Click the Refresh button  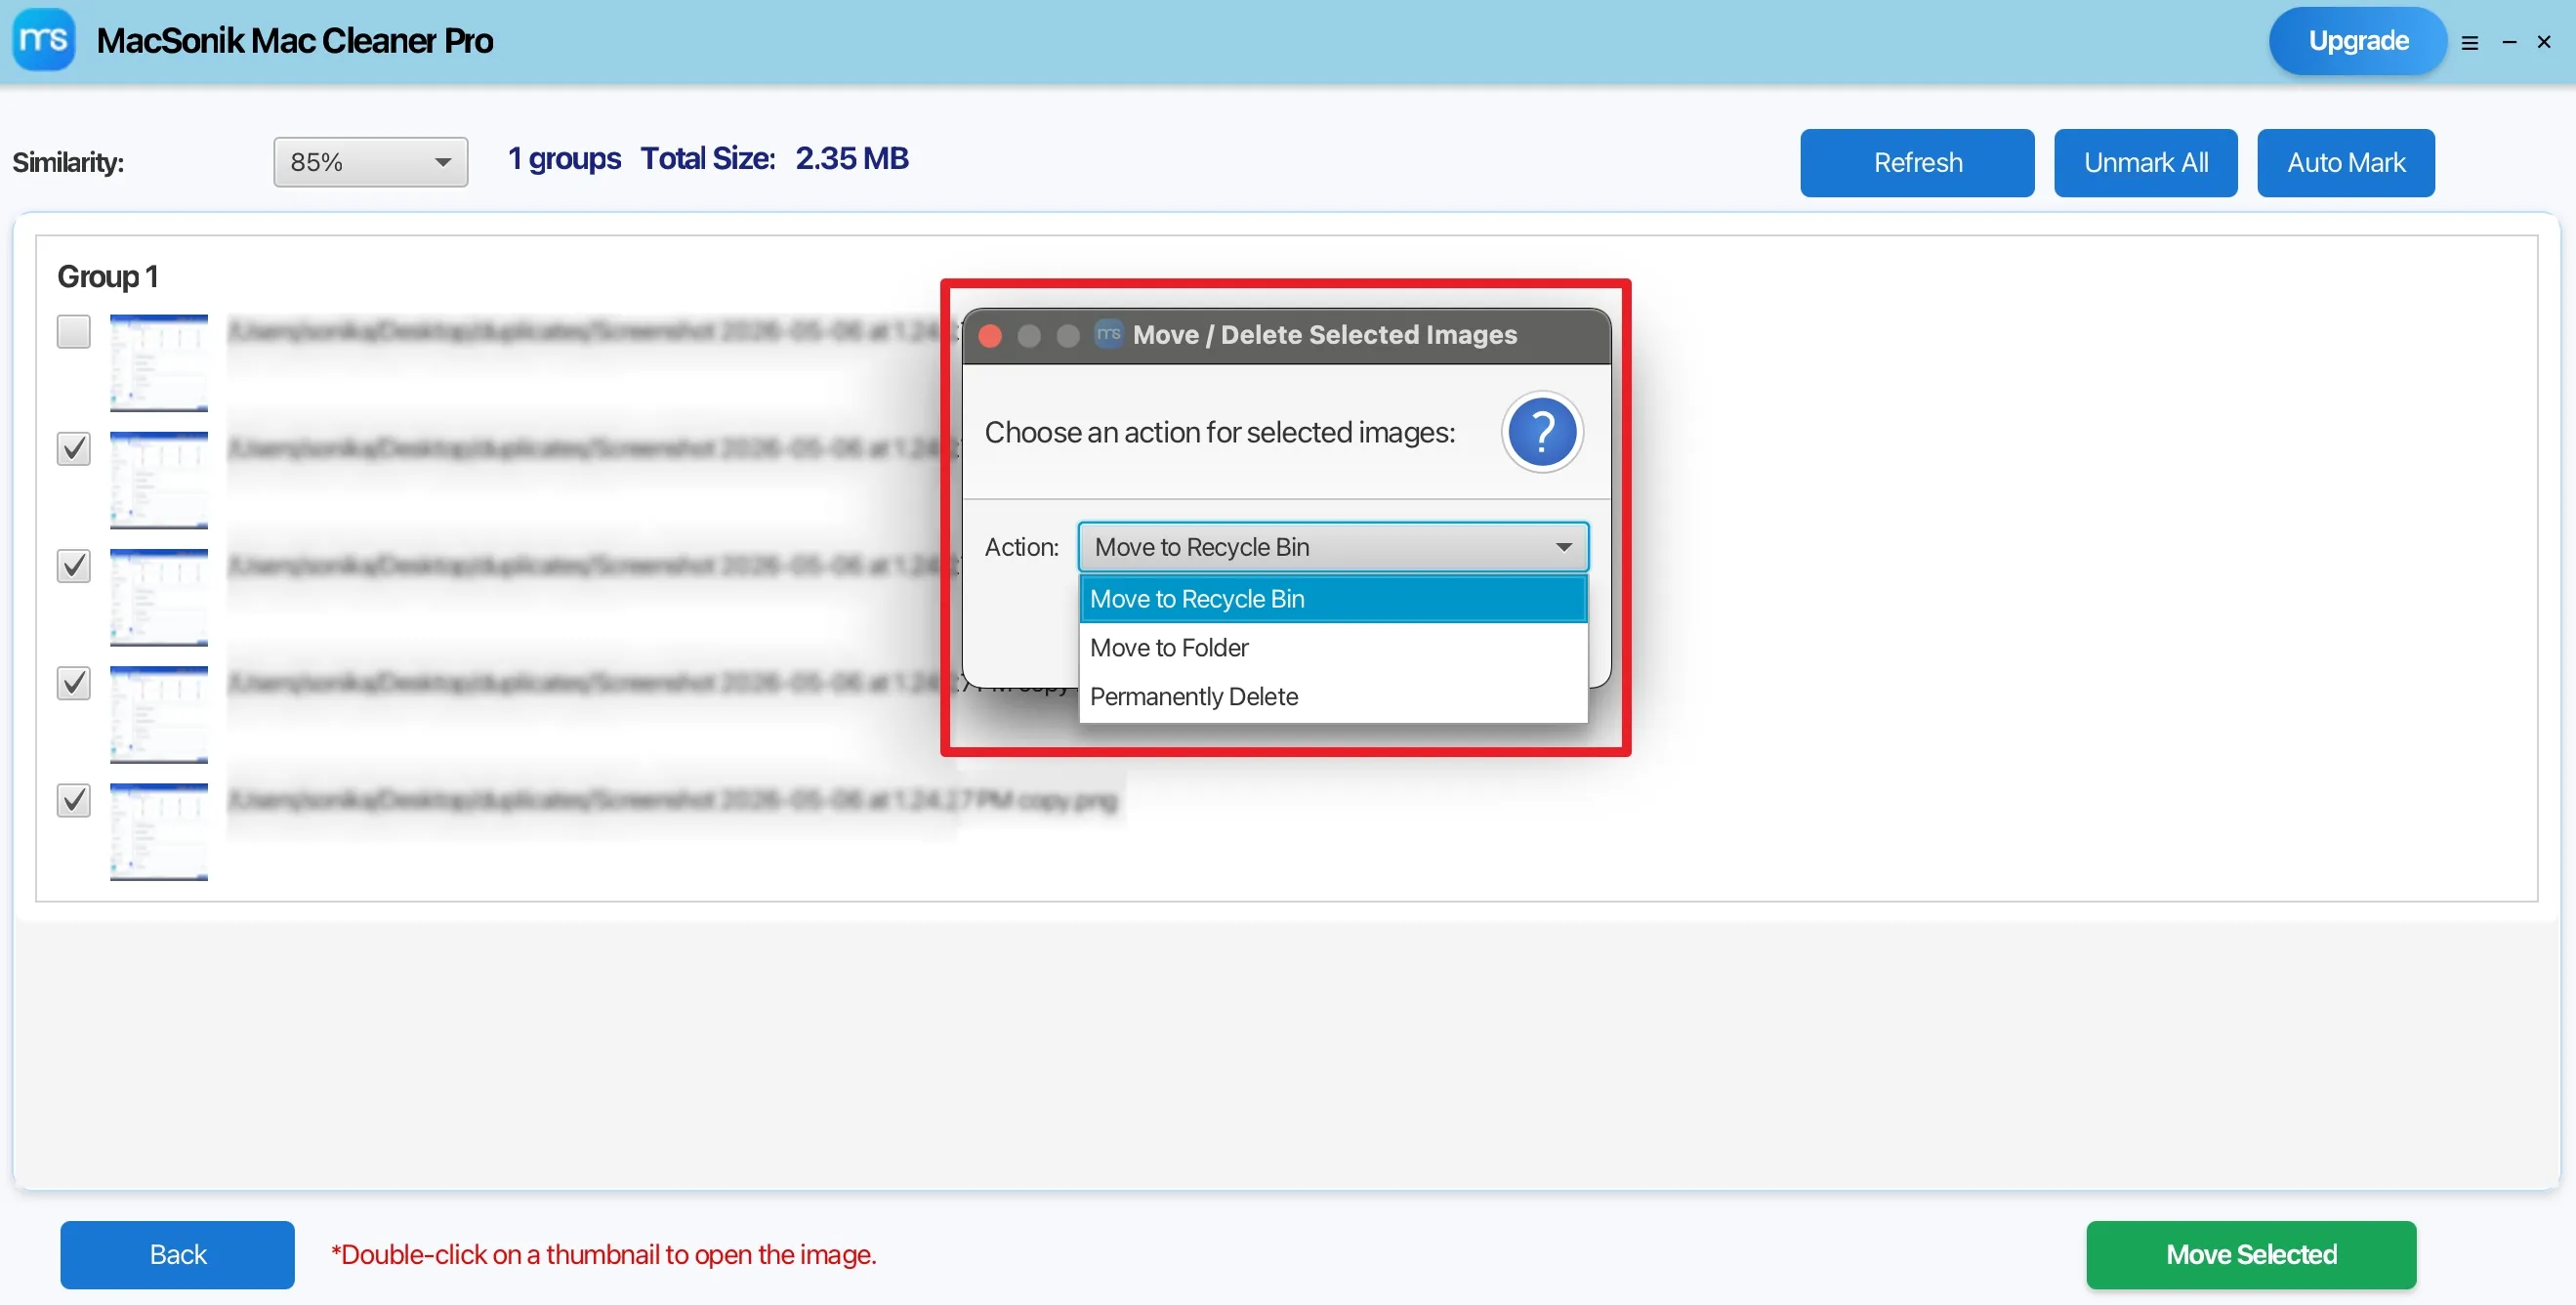click(x=1917, y=163)
